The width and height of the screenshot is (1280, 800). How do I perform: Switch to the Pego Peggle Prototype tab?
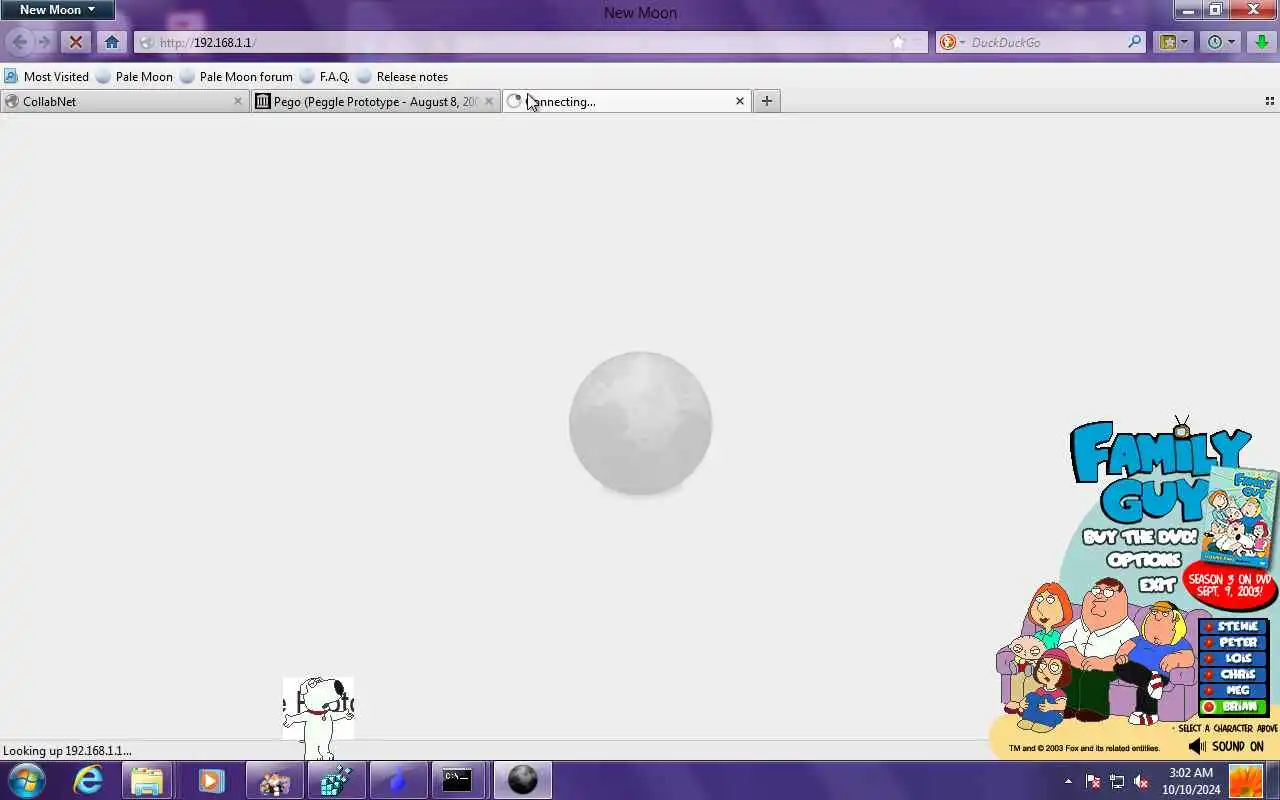coord(375,101)
